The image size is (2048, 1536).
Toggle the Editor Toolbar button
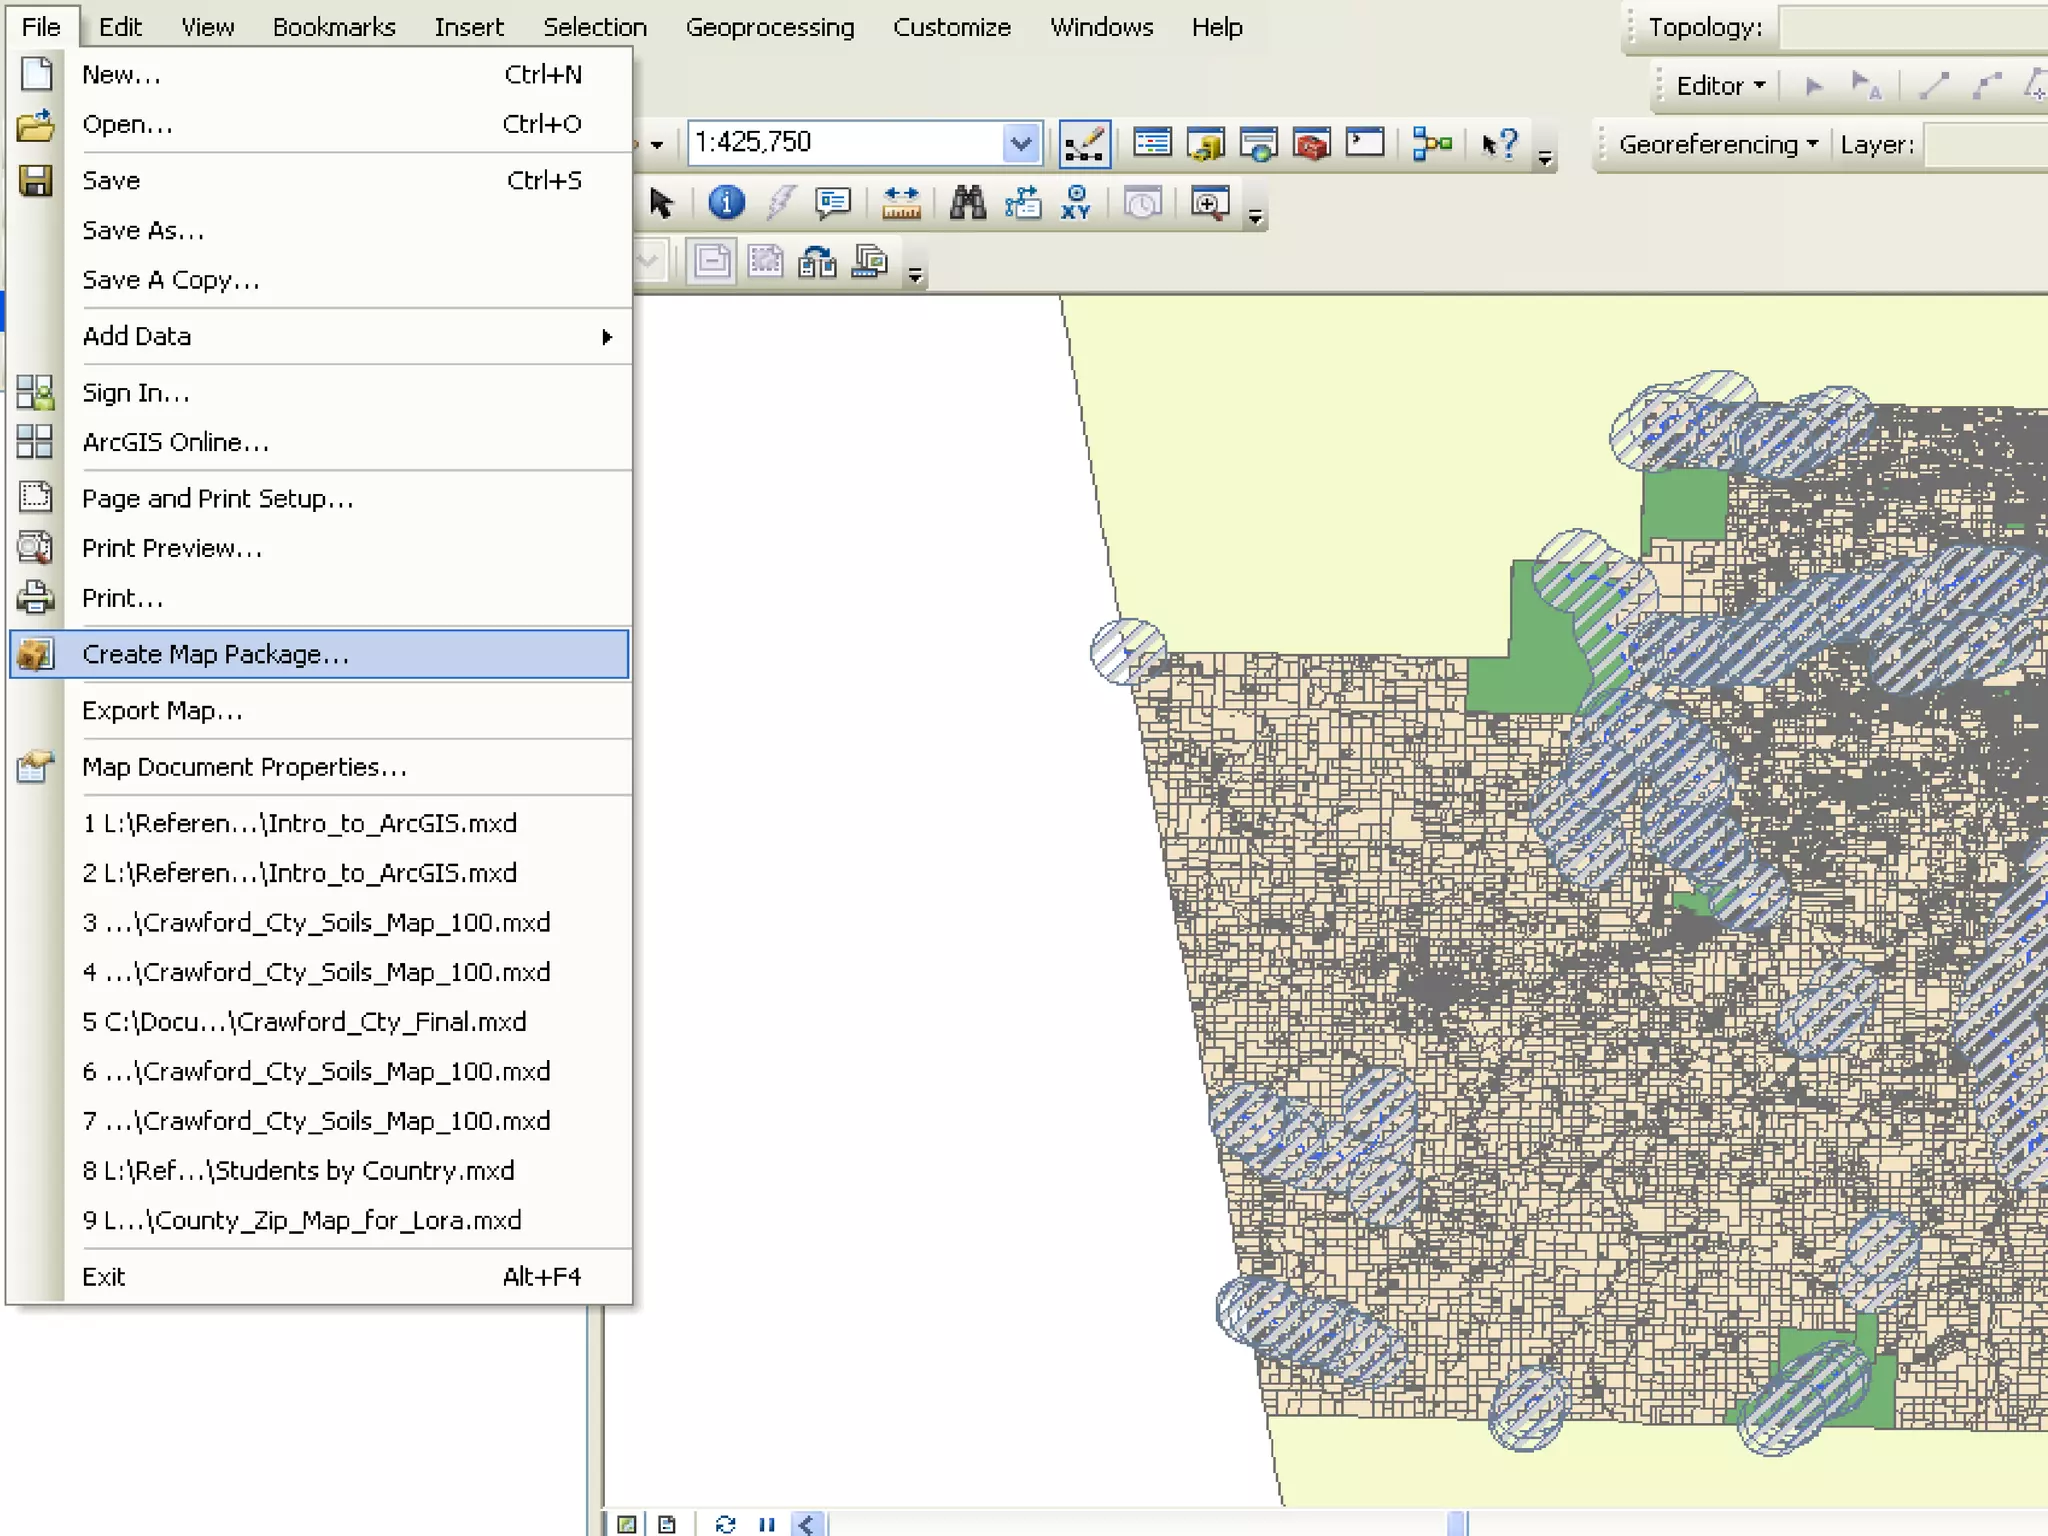[1085, 144]
